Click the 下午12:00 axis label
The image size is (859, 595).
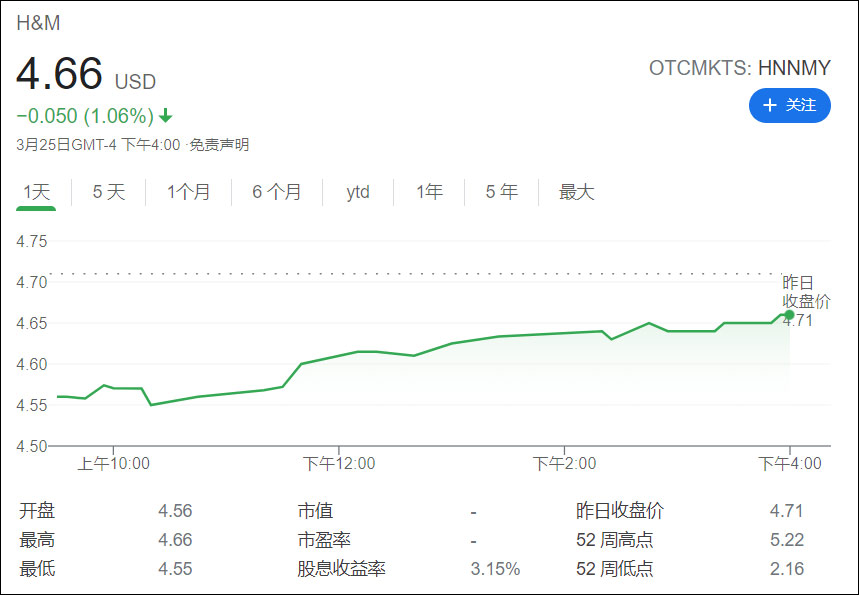339,464
